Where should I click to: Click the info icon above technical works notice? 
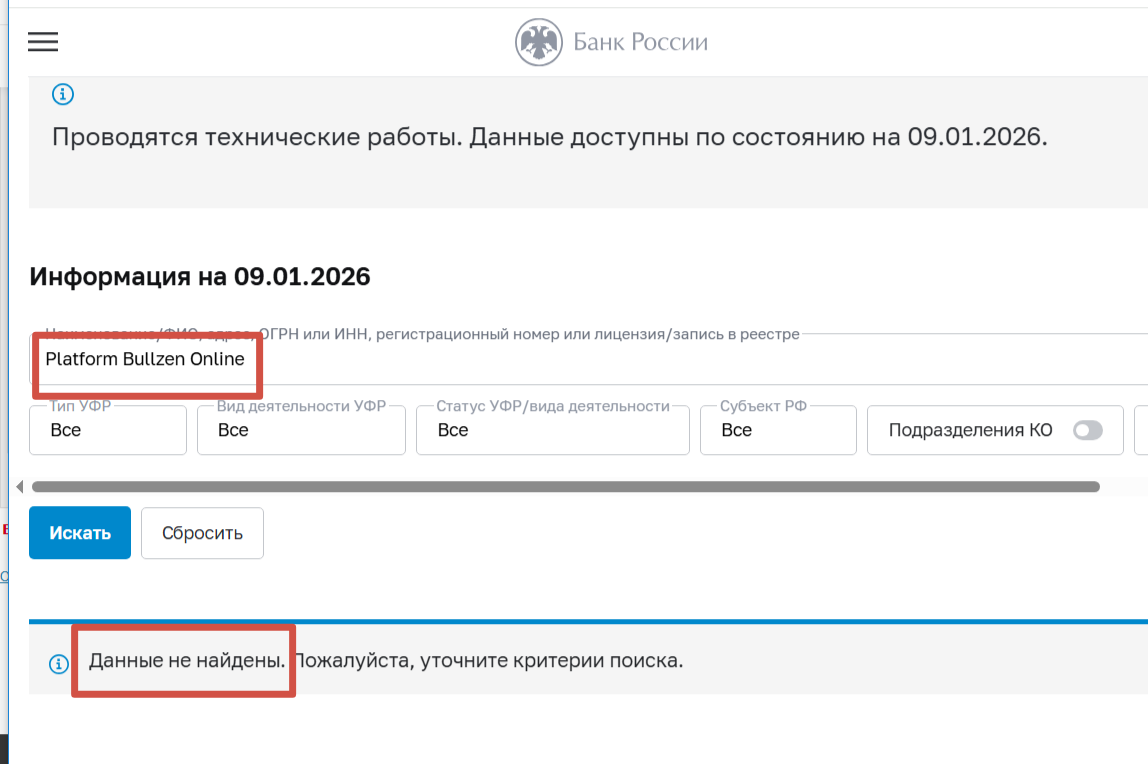click(x=62, y=95)
